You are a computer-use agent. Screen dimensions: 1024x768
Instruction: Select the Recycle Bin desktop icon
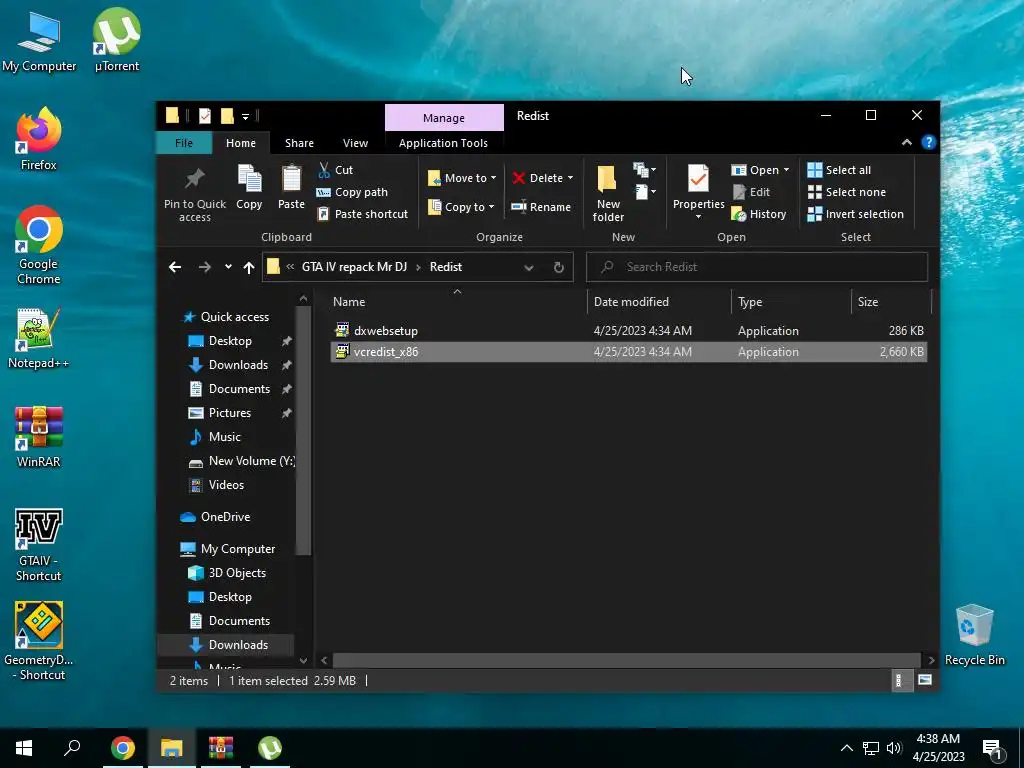[x=974, y=635]
